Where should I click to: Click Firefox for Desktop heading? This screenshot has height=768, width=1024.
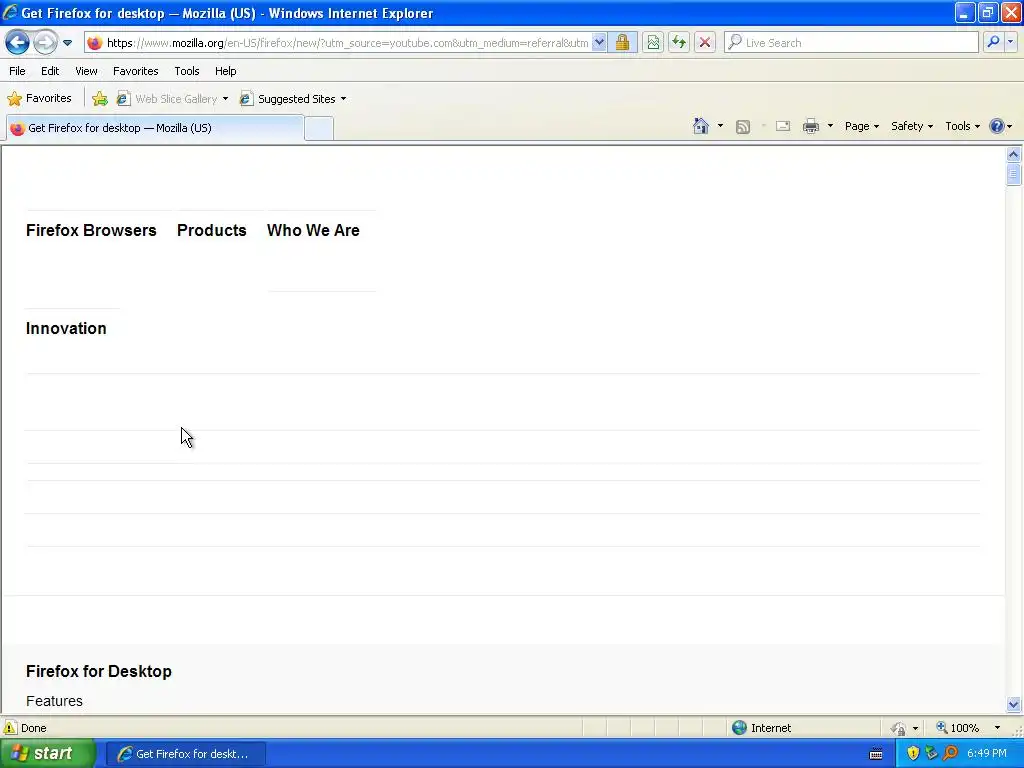tap(99, 671)
